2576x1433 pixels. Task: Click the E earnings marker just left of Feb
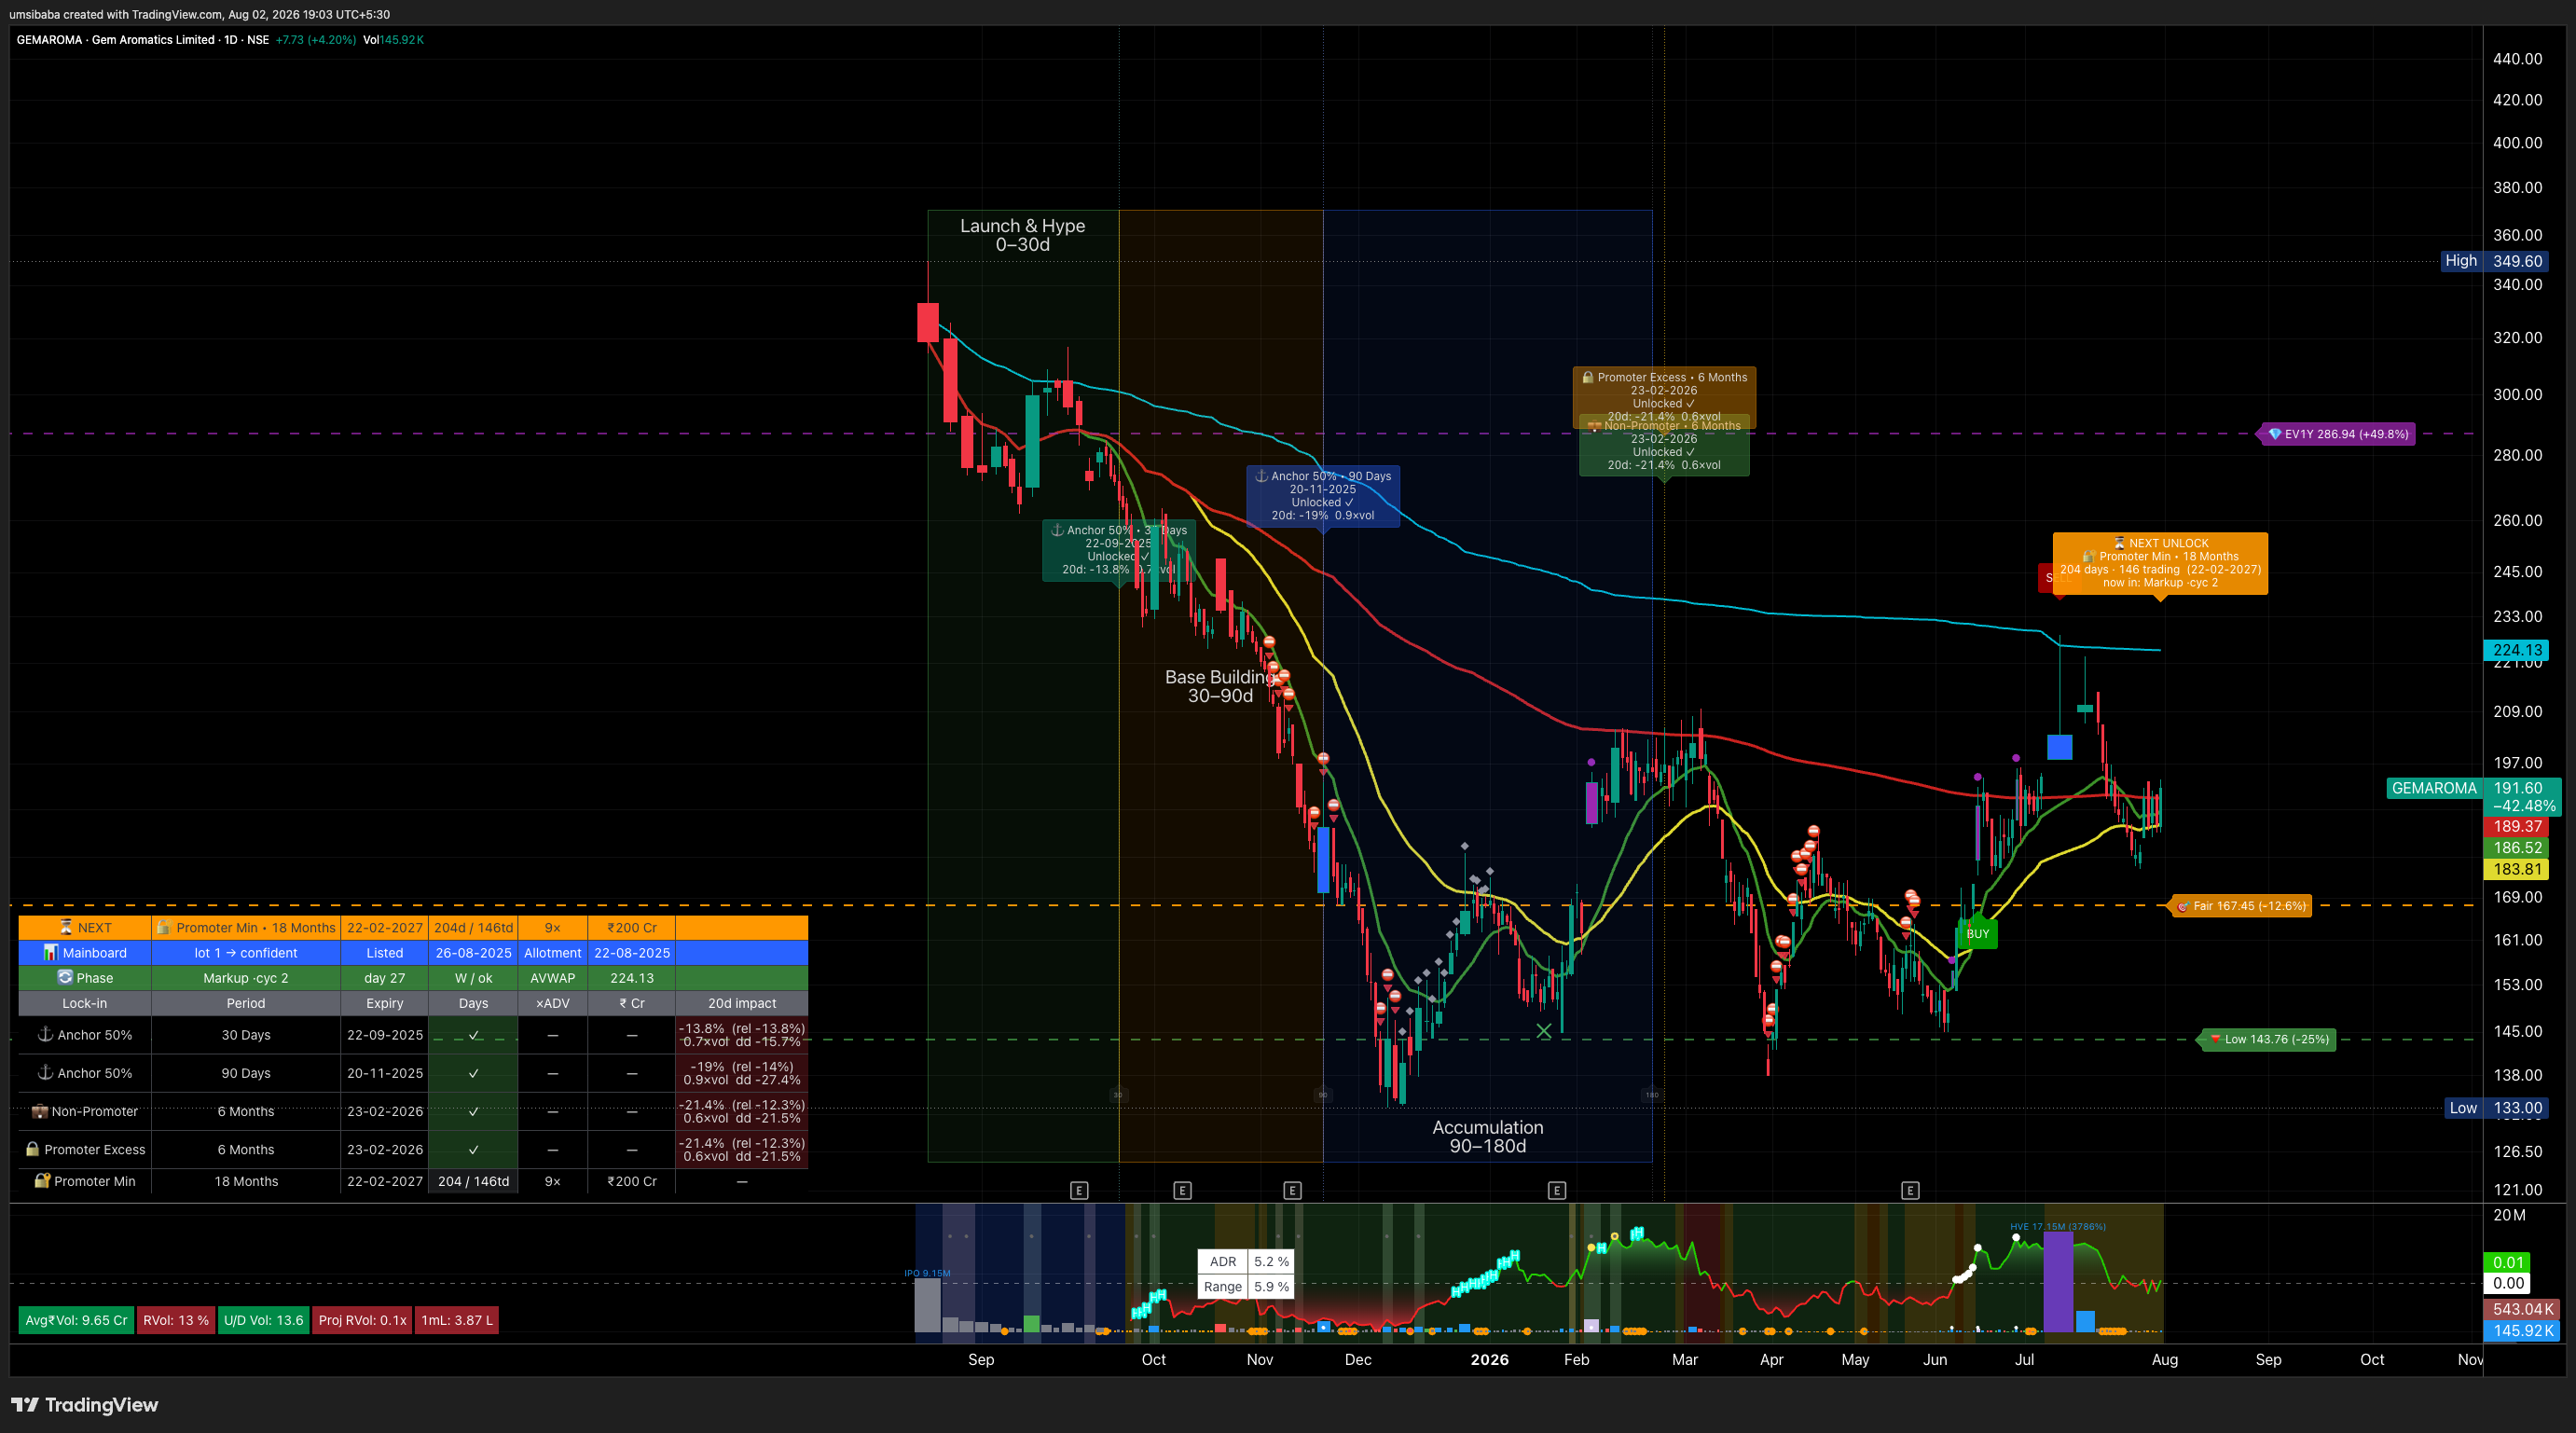tap(1557, 1190)
